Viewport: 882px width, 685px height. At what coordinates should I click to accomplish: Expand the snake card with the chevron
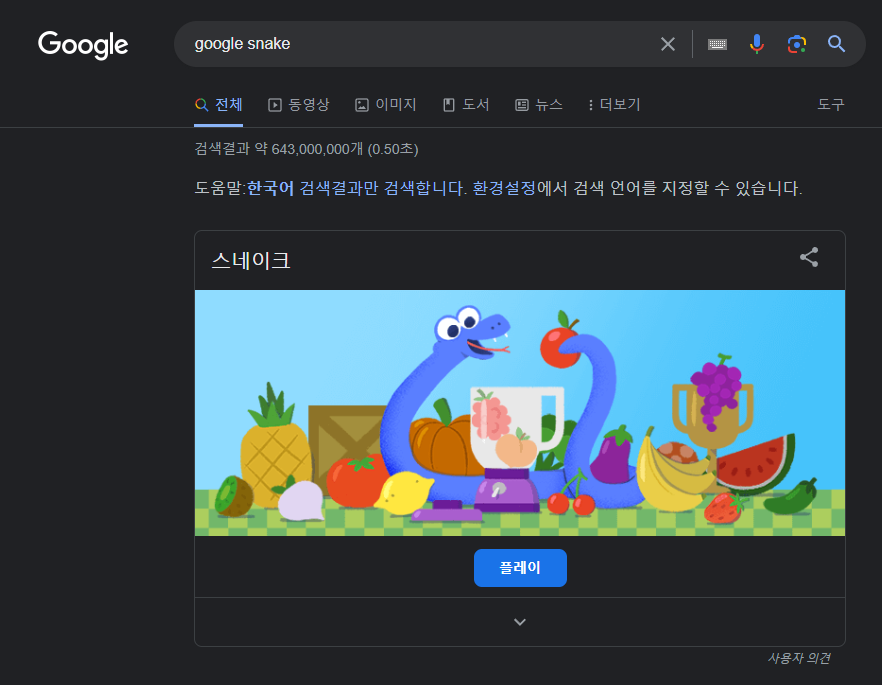pos(520,622)
